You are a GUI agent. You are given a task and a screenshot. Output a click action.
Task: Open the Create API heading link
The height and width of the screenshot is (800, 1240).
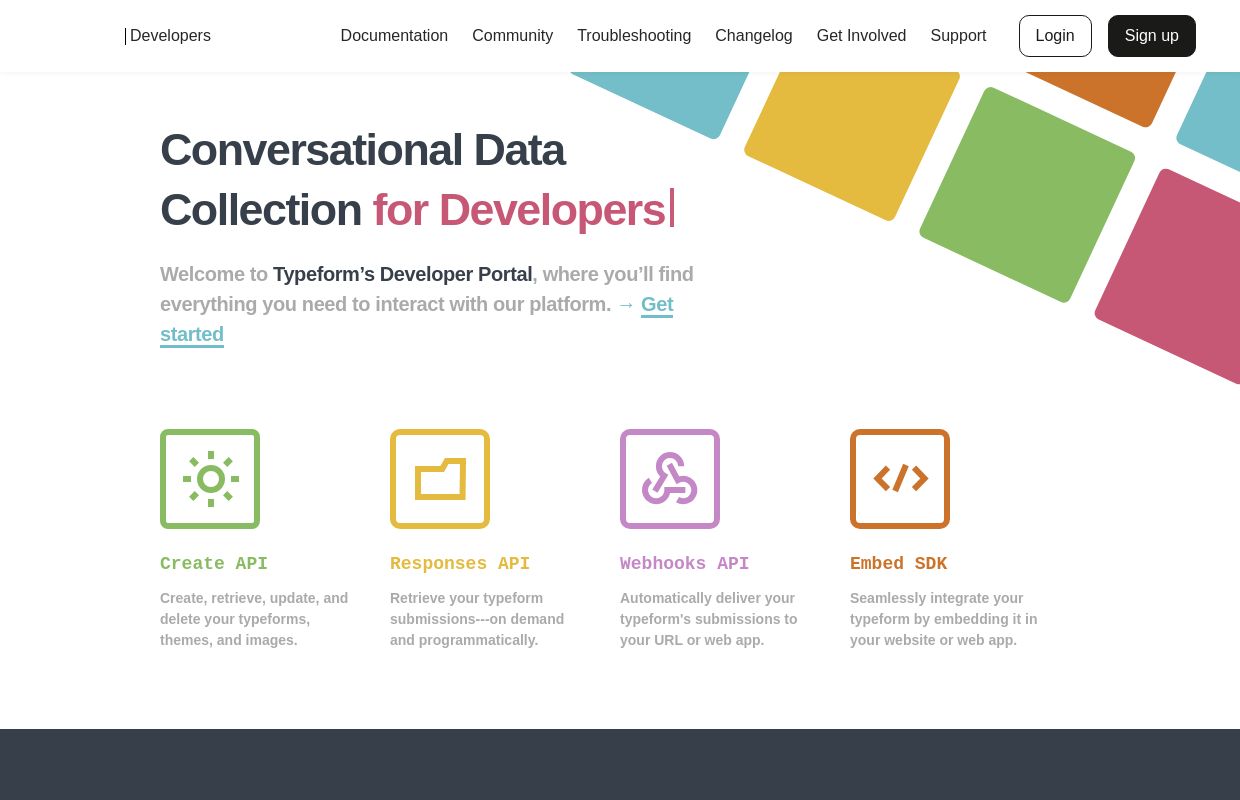click(214, 564)
